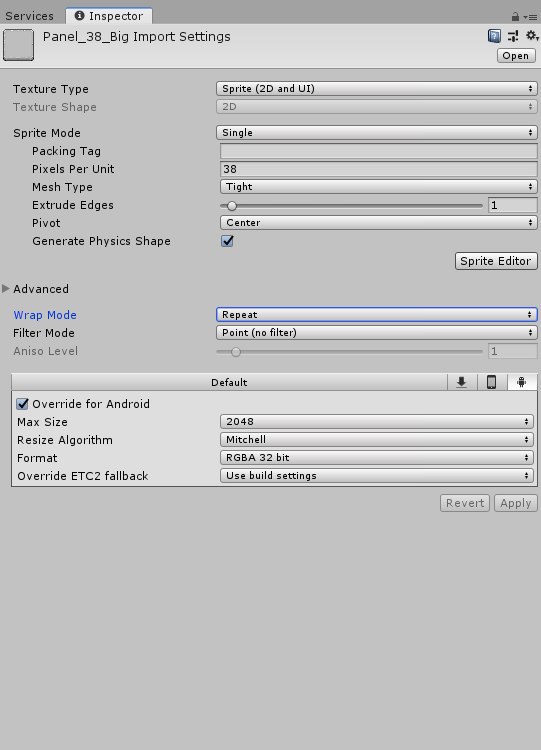Open the Resize Algorithm dropdown
Image resolution: width=541 pixels, height=750 pixels.
pos(376,440)
